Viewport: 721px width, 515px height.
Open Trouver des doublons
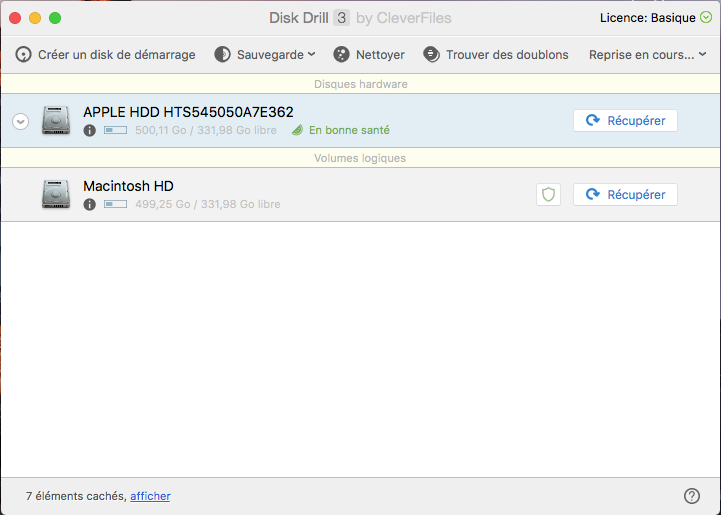496,55
